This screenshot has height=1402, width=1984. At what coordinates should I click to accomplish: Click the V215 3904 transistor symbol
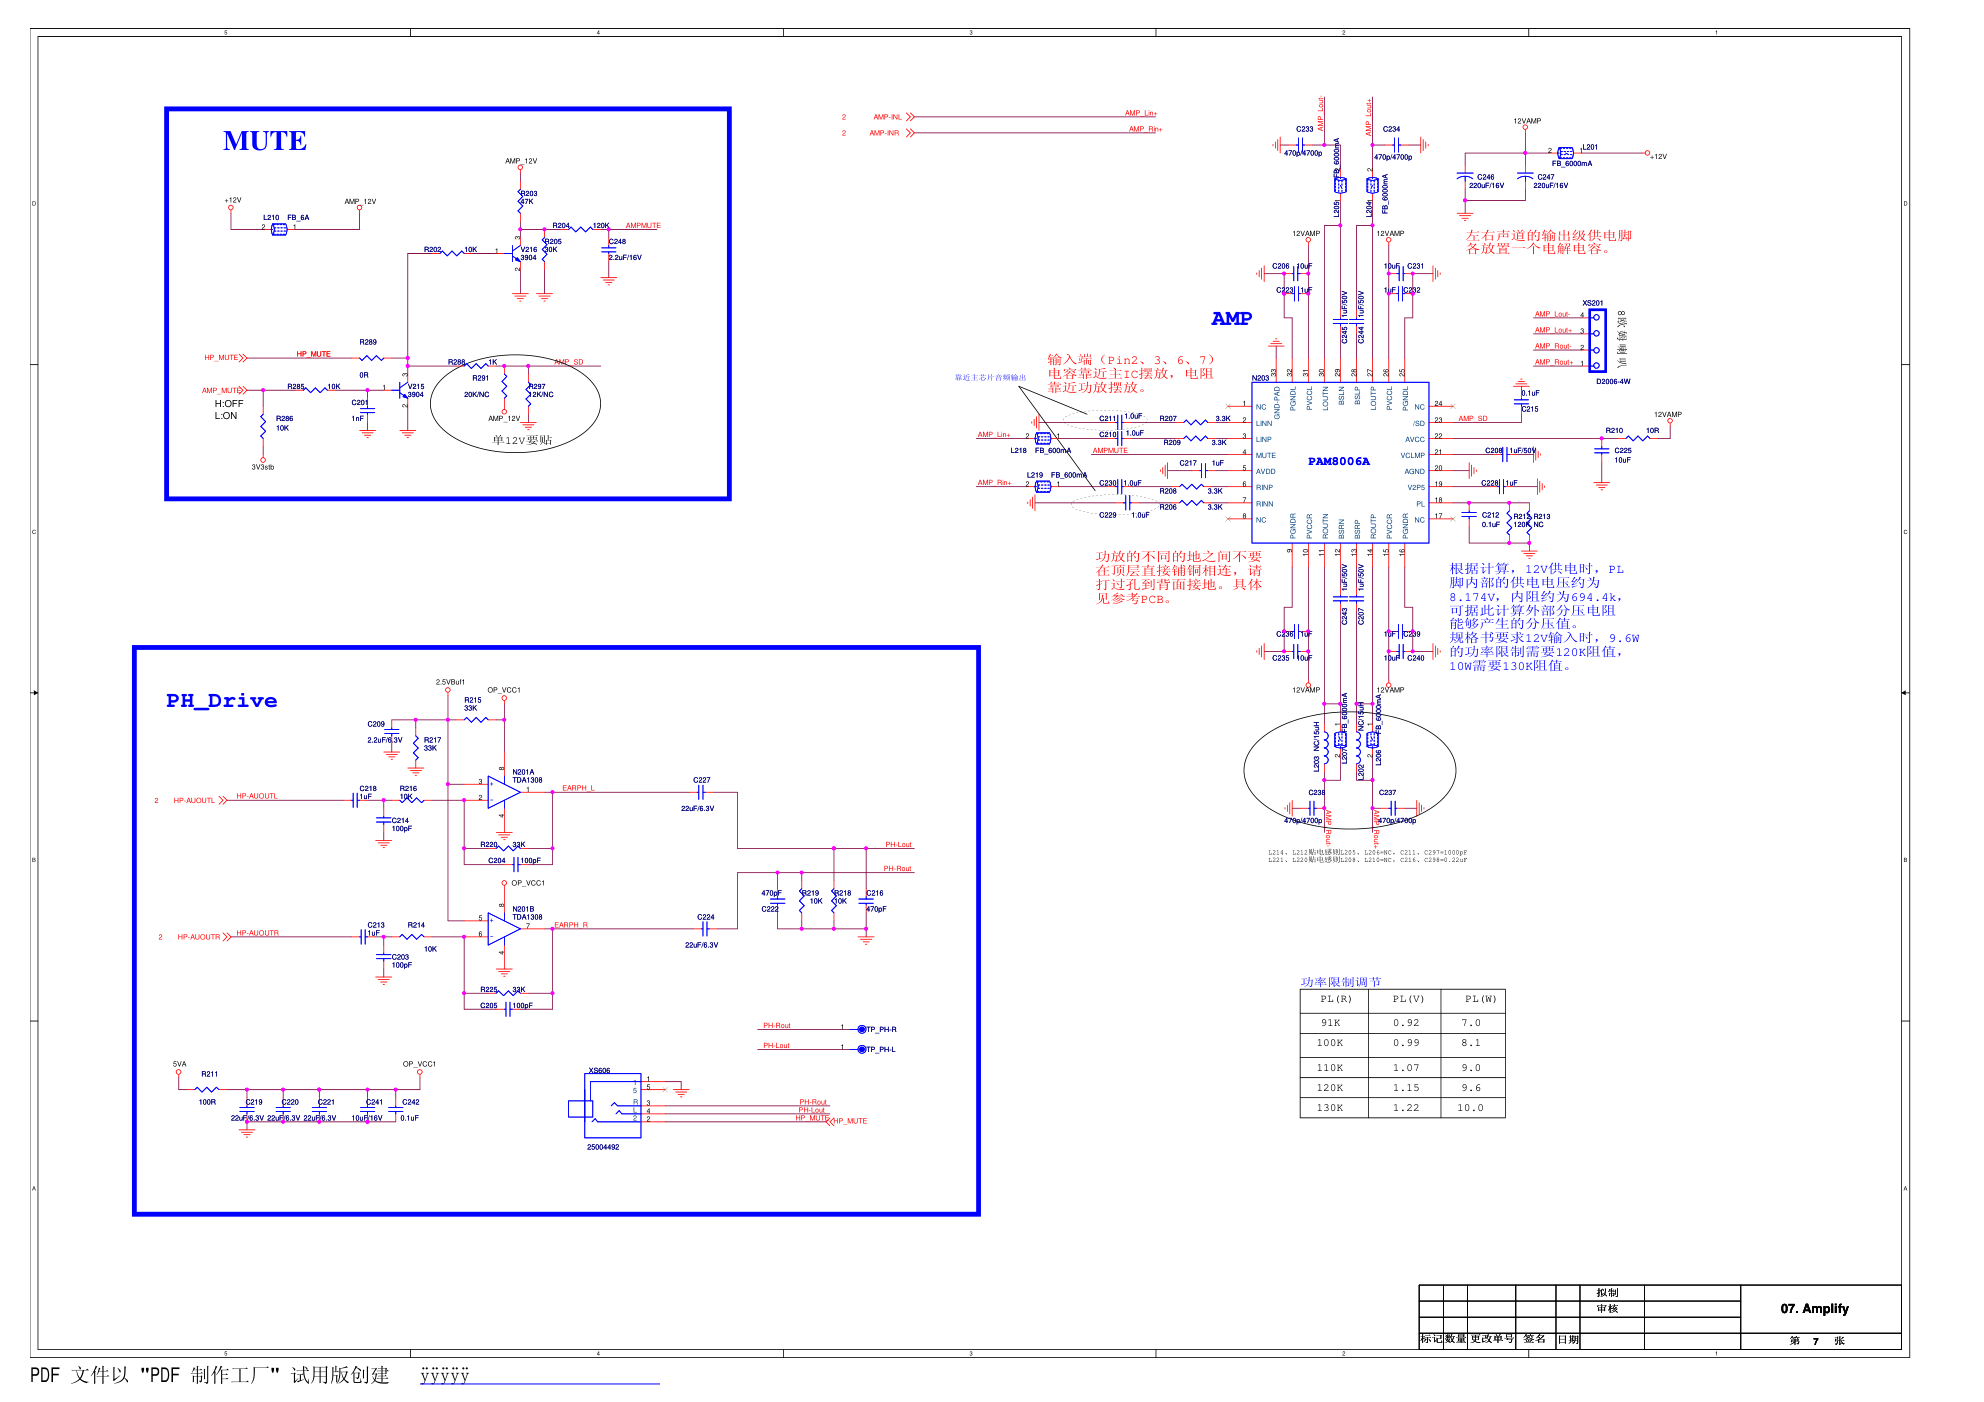pyautogui.click(x=403, y=391)
